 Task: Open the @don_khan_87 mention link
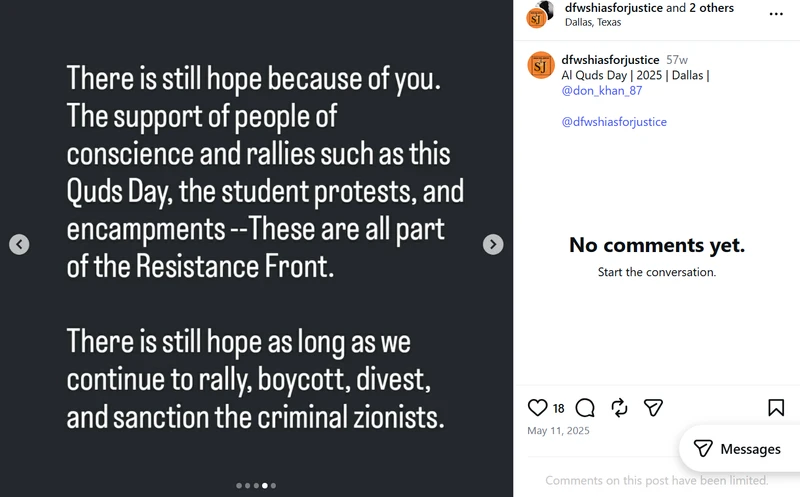(x=602, y=91)
